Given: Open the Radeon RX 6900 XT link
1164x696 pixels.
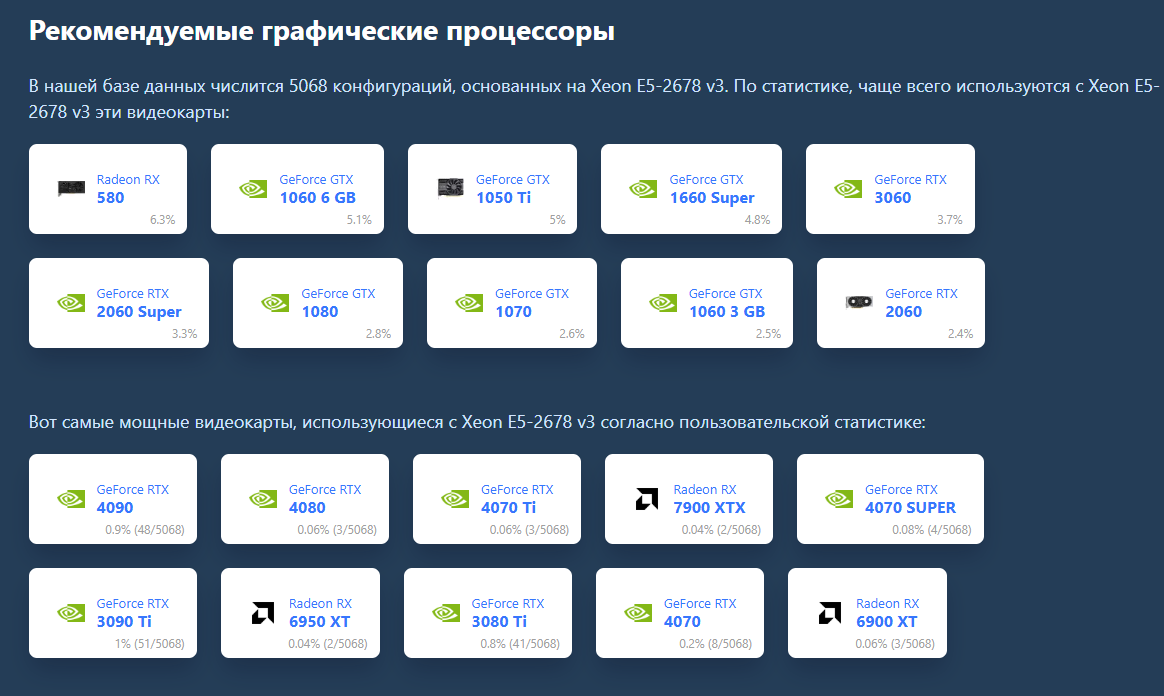Looking at the screenshot, I should pyautogui.click(x=887, y=613).
